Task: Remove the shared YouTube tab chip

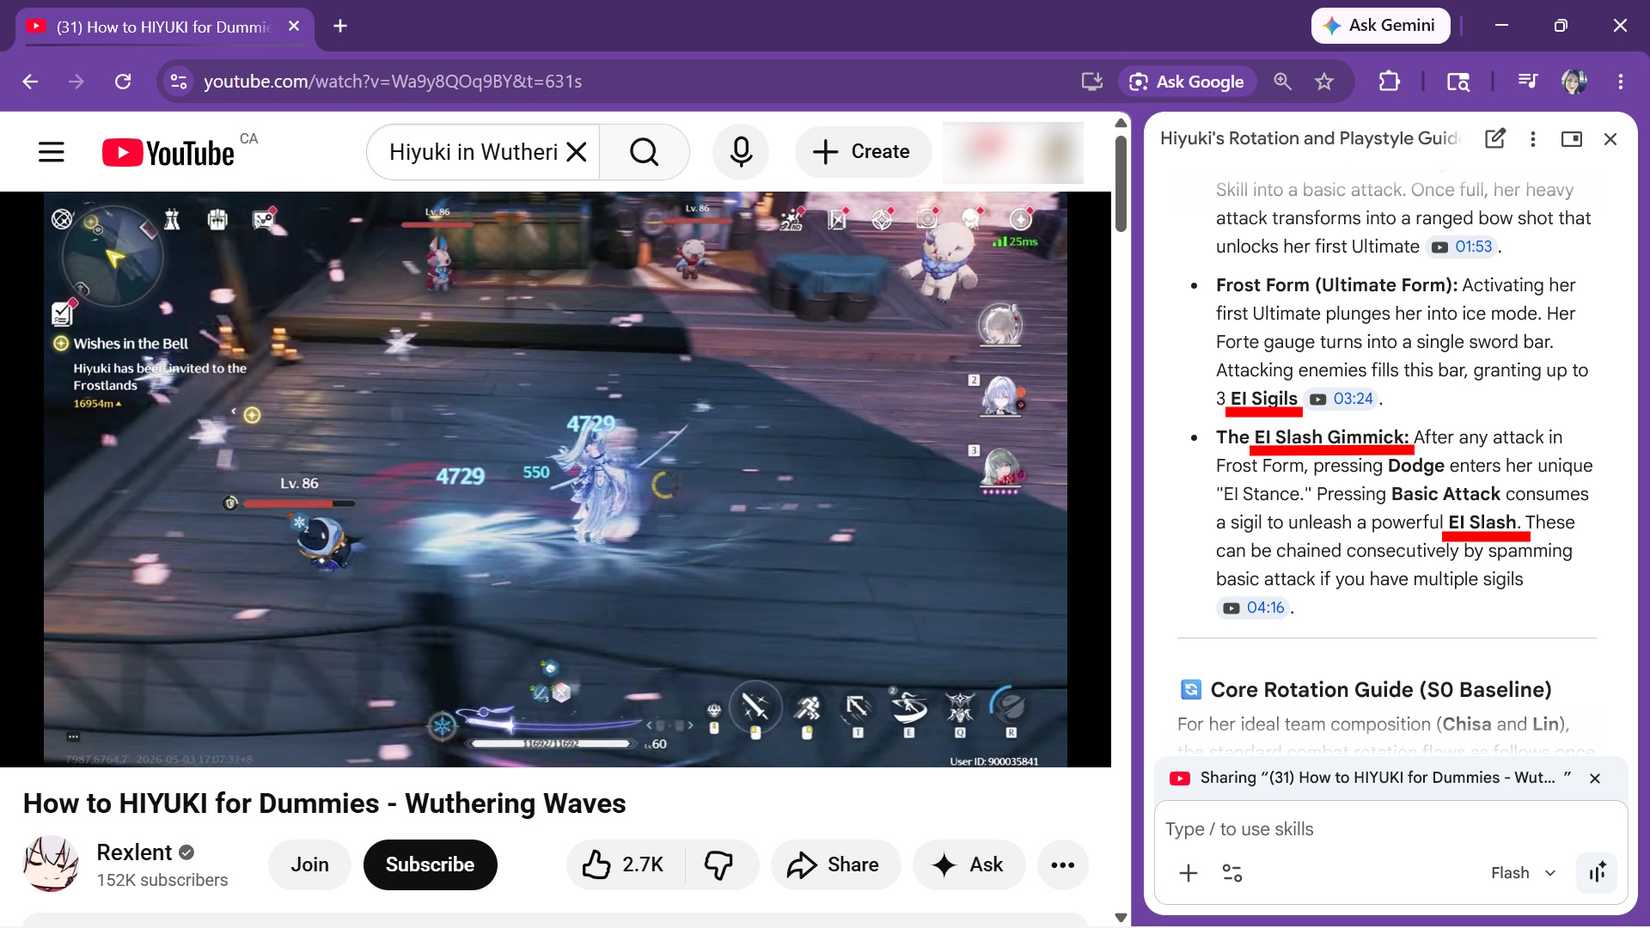Action: [1595, 778]
